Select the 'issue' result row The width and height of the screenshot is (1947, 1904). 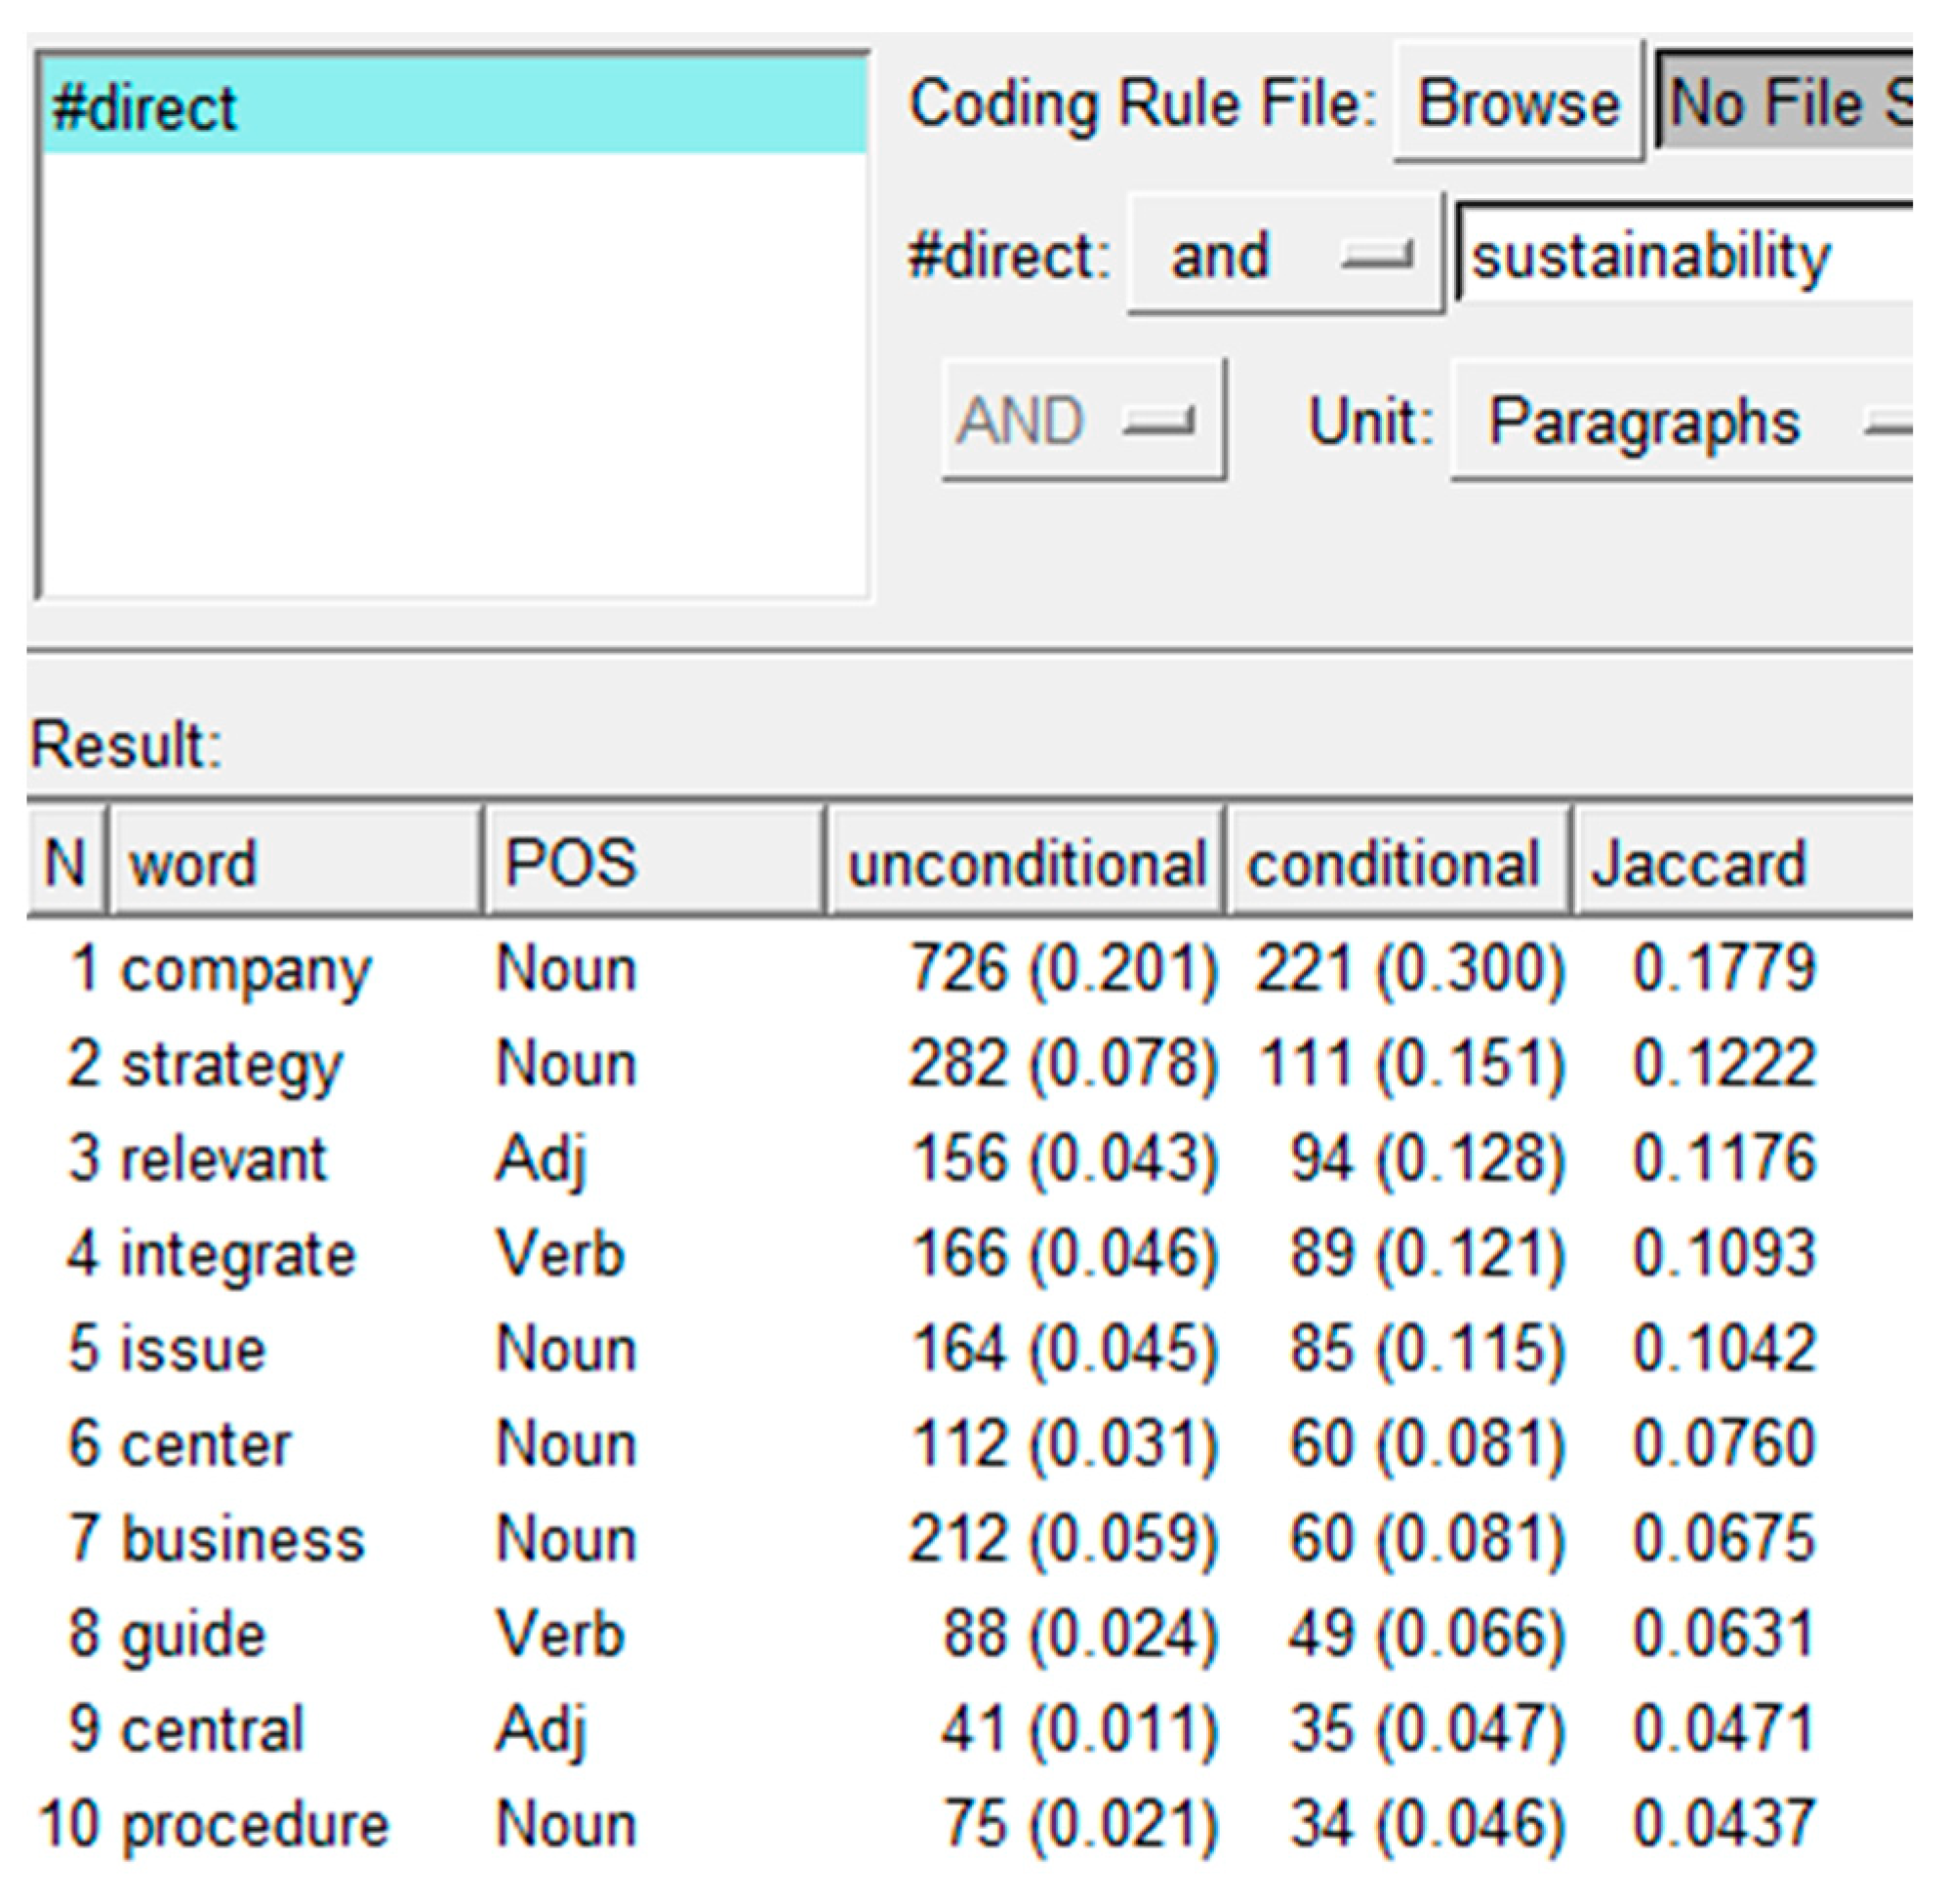click(x=193, y=1349)
